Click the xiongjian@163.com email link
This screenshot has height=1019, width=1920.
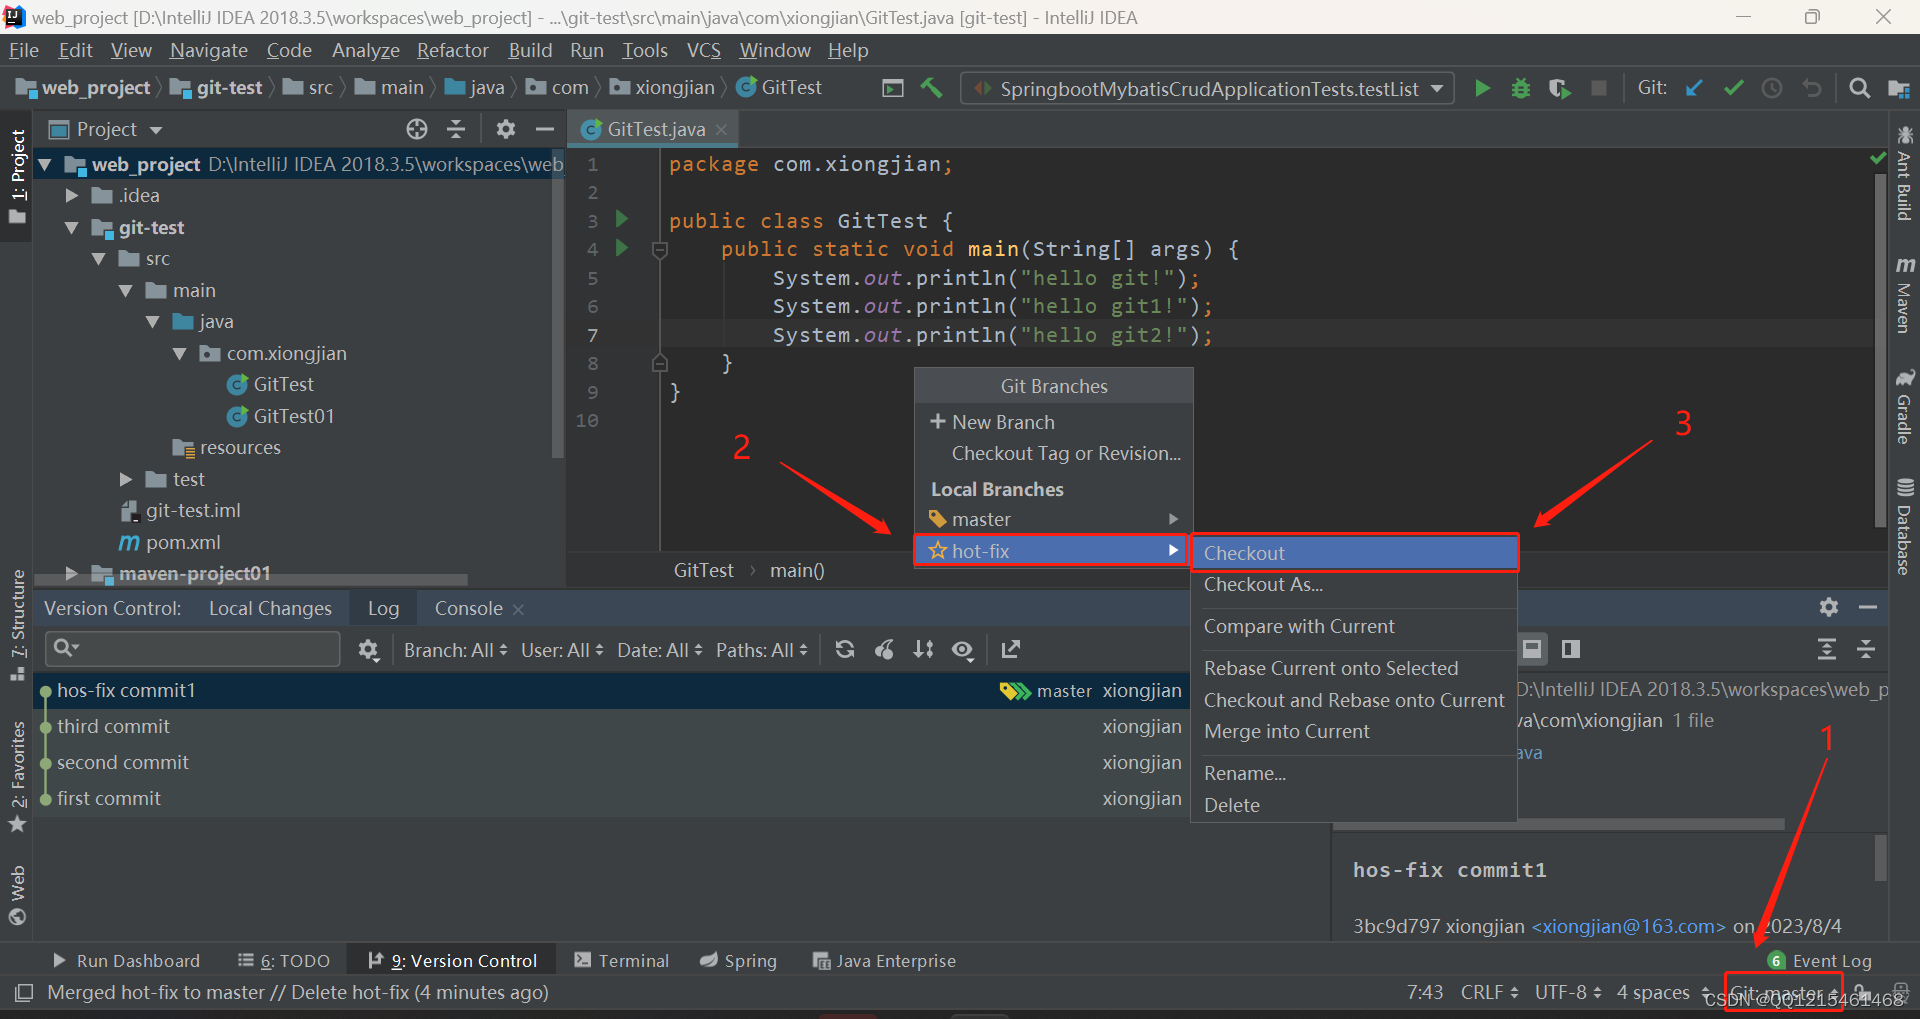(x=1628, y=926)
